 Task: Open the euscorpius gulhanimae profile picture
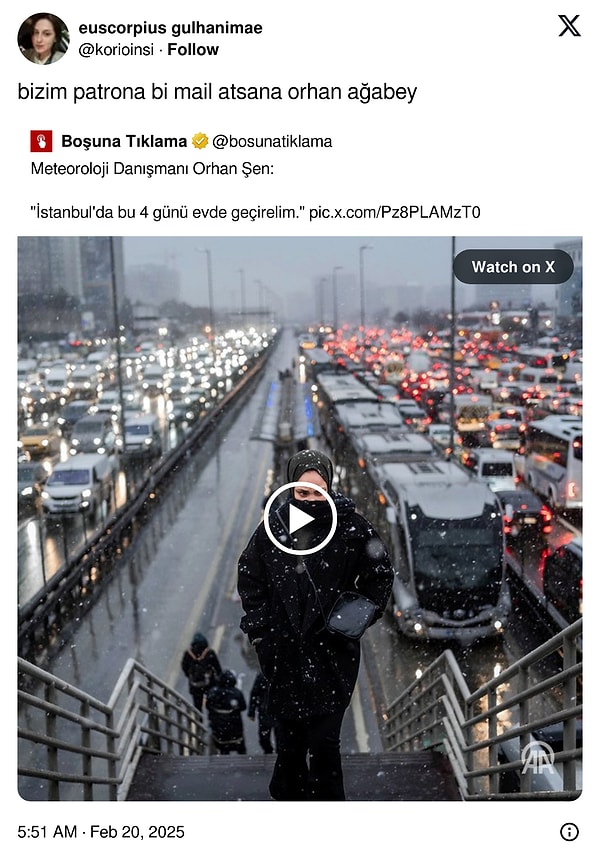tap(43, 38)
